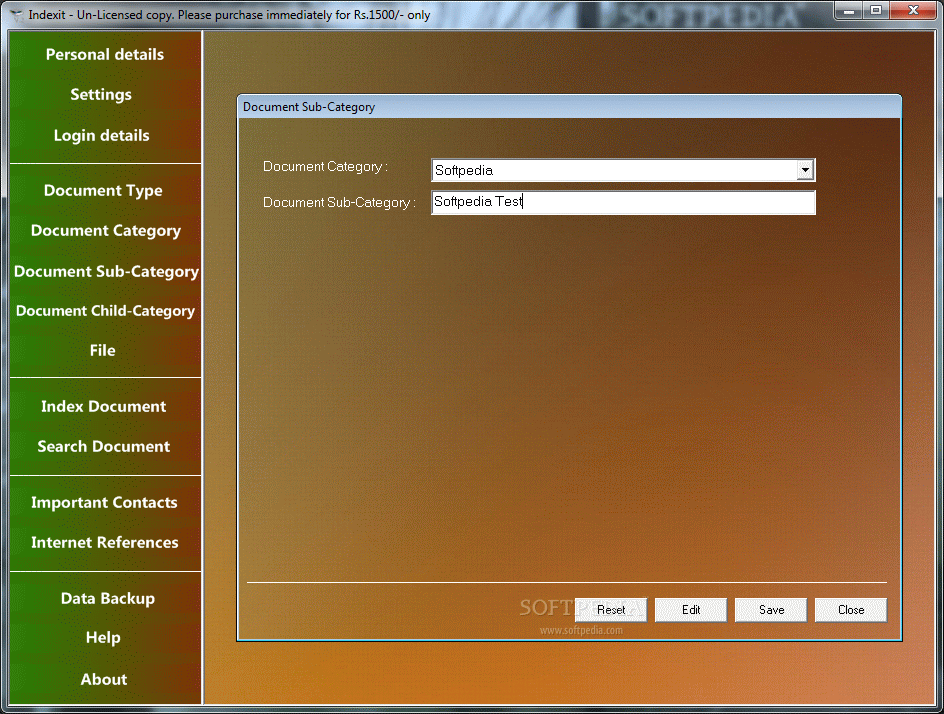
Task: Close the Document Sub-Category dialog
Action: tap(851, 610)
